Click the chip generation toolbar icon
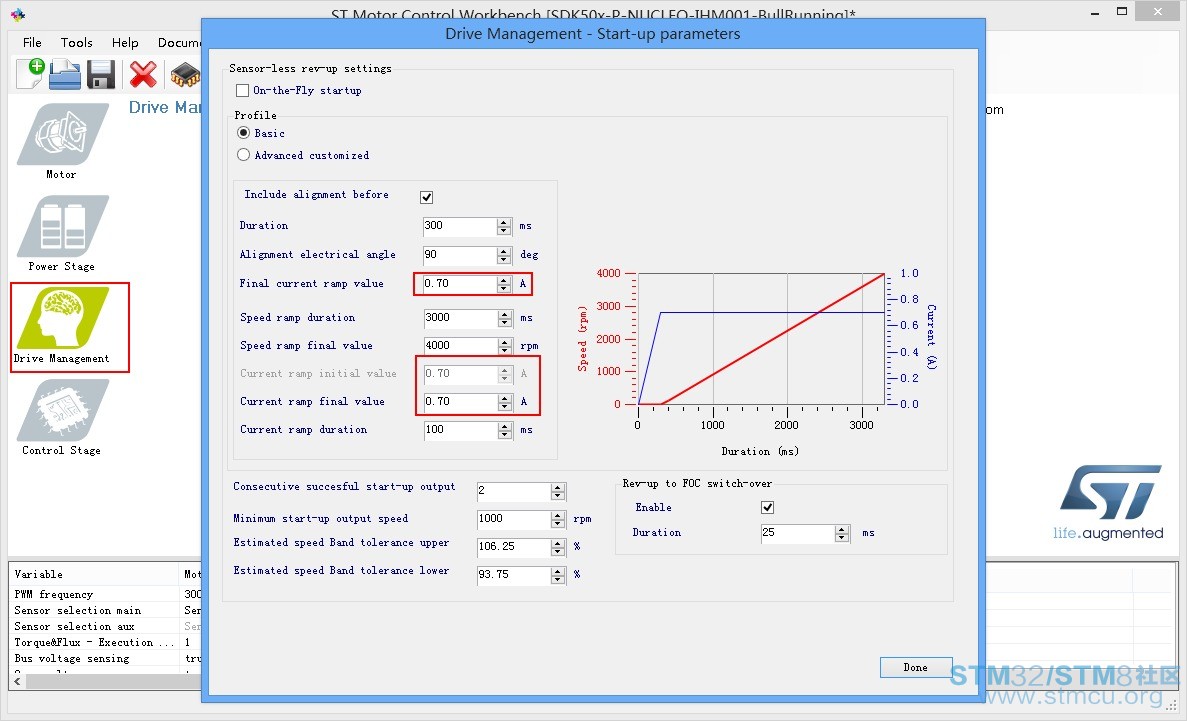The image size is (1187, 721). pyautogui.click(x=185, y=75)
